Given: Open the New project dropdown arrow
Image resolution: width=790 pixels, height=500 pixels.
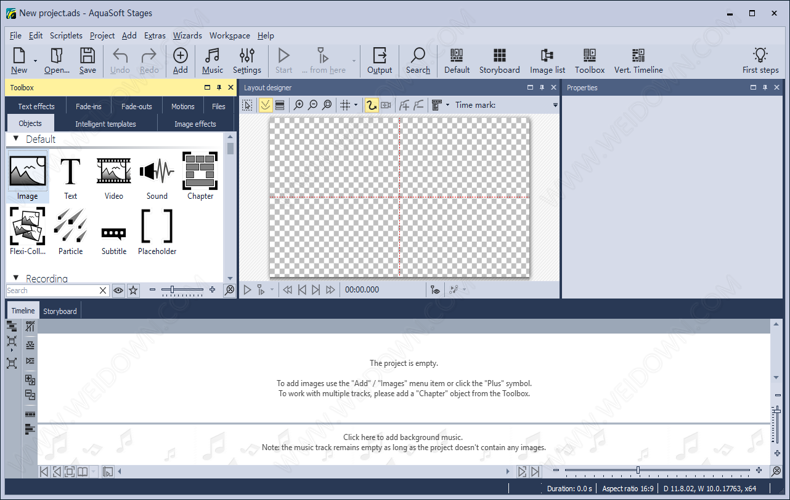Looking at the screenshot, I should [35, 61].
